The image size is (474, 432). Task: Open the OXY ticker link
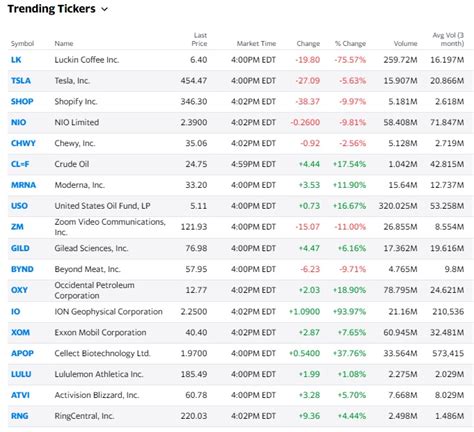tap(19, 290)
